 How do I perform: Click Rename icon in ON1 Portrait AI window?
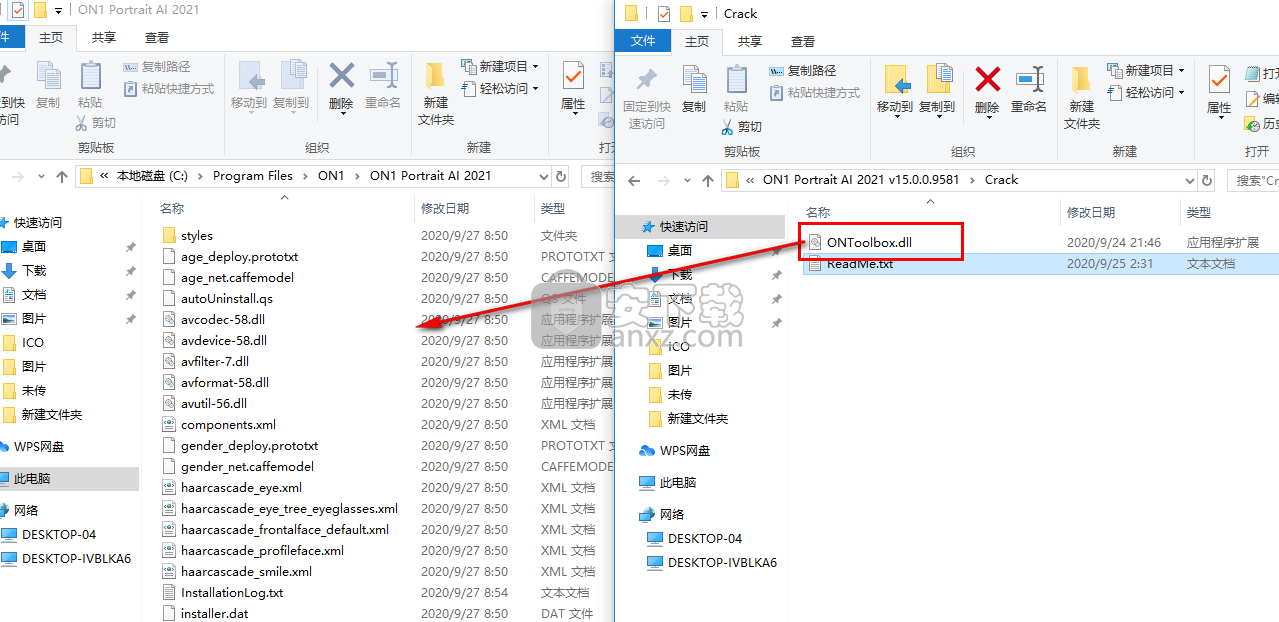383,76
